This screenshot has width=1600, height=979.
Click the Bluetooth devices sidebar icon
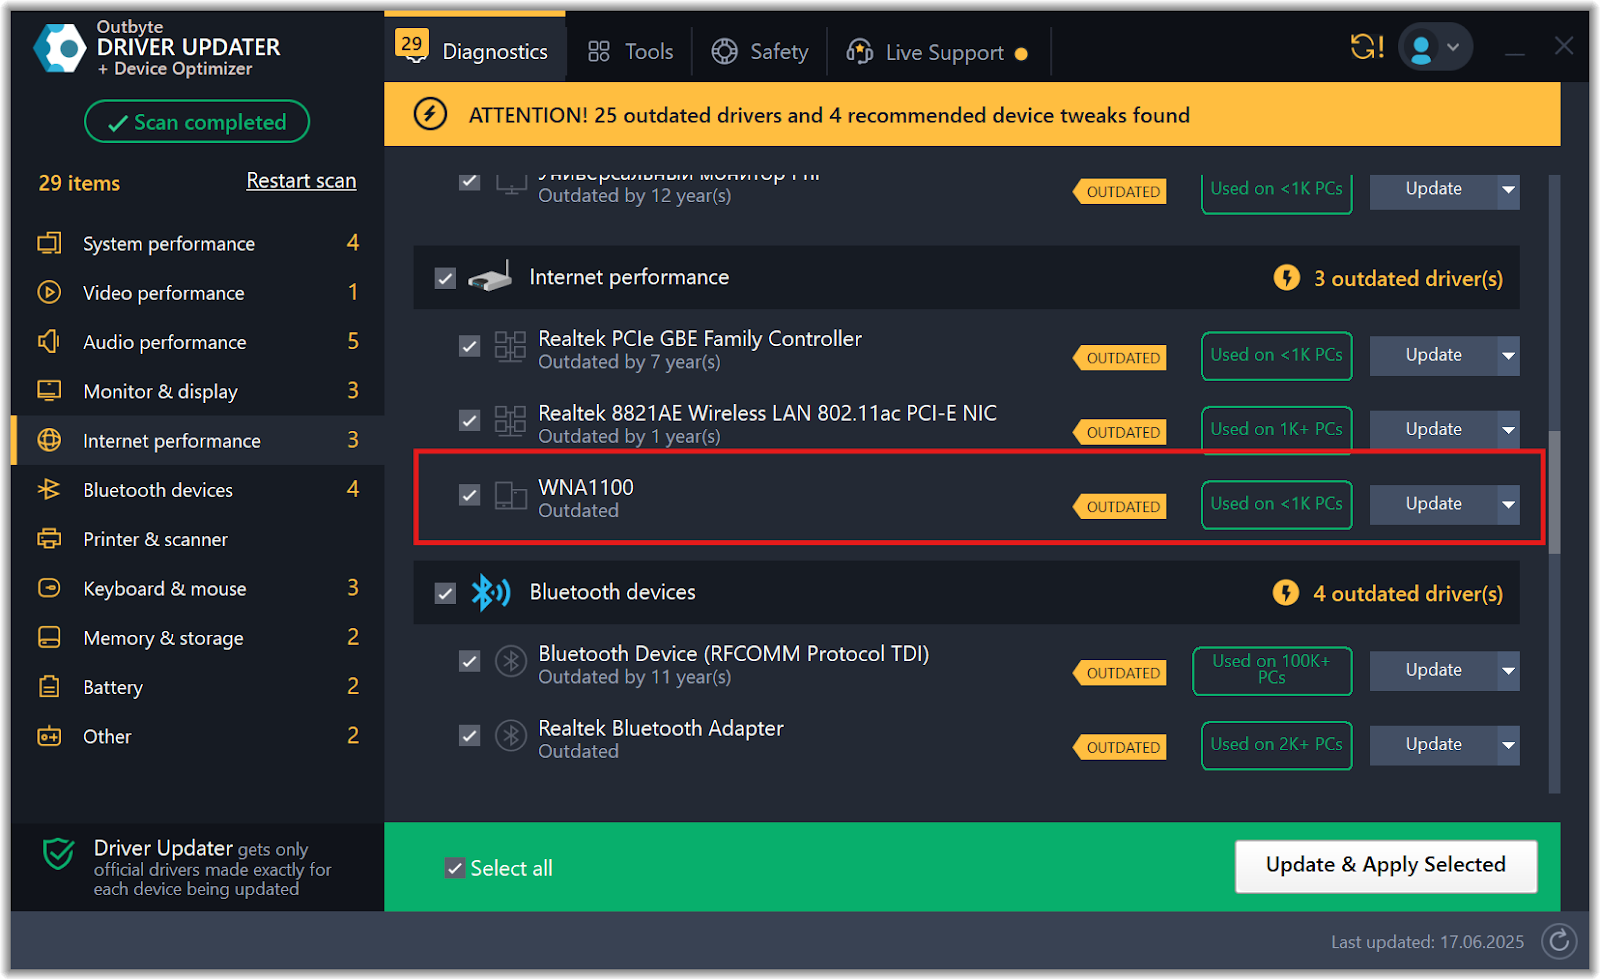click(49, 489)
